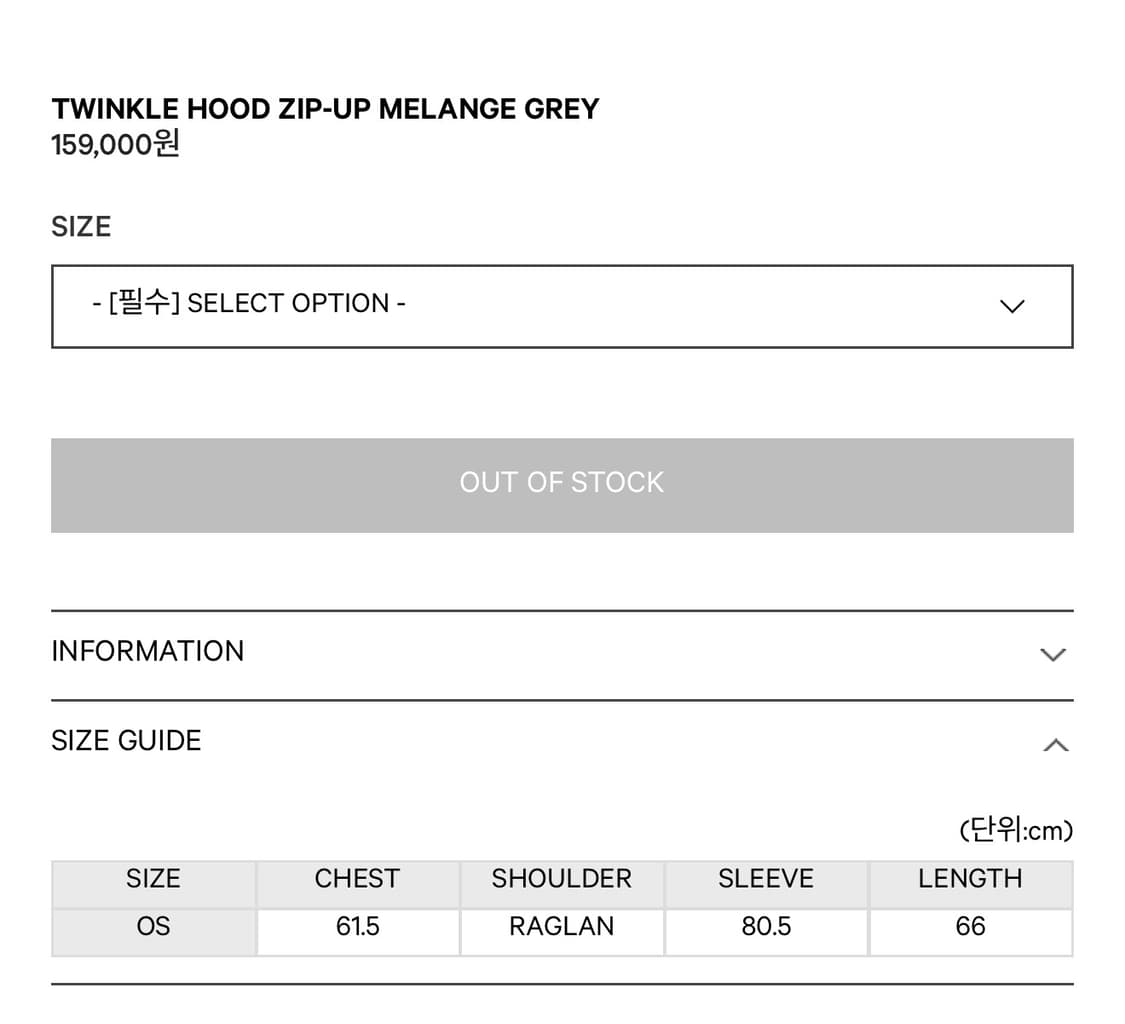Click the OS size row cell

point(153,927)
